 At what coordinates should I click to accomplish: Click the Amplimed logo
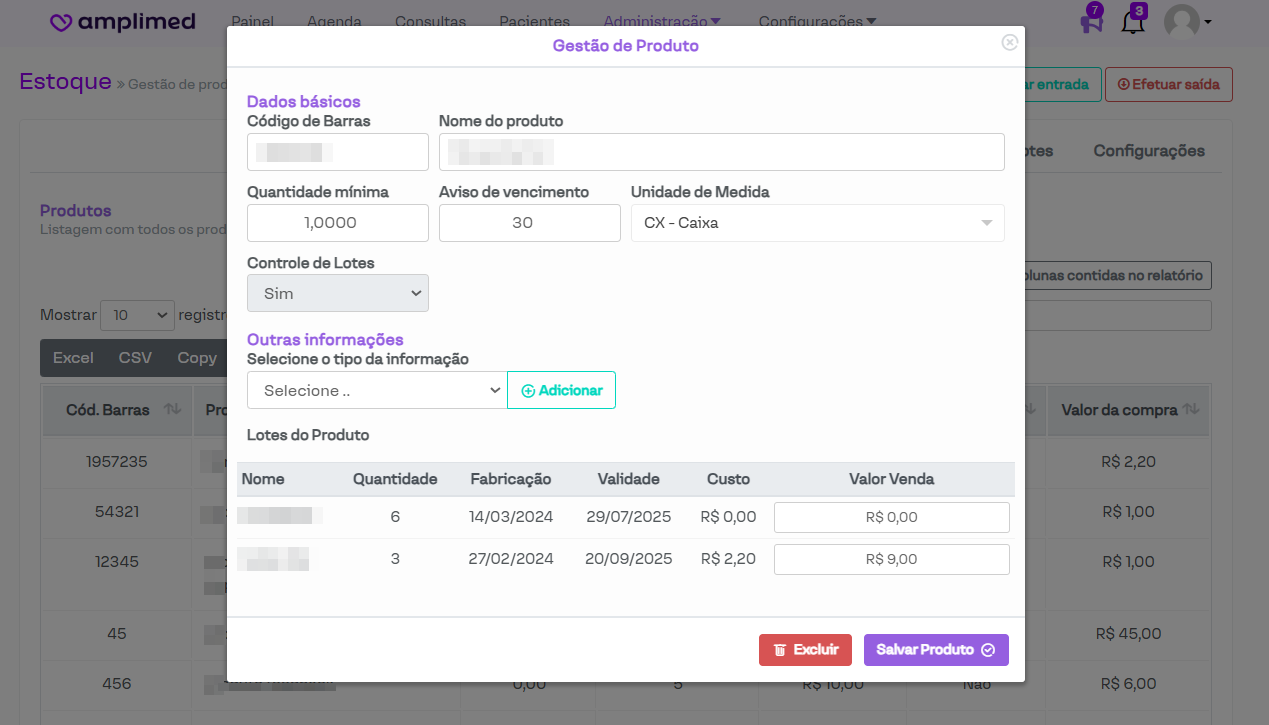click(x=123, y=22)
